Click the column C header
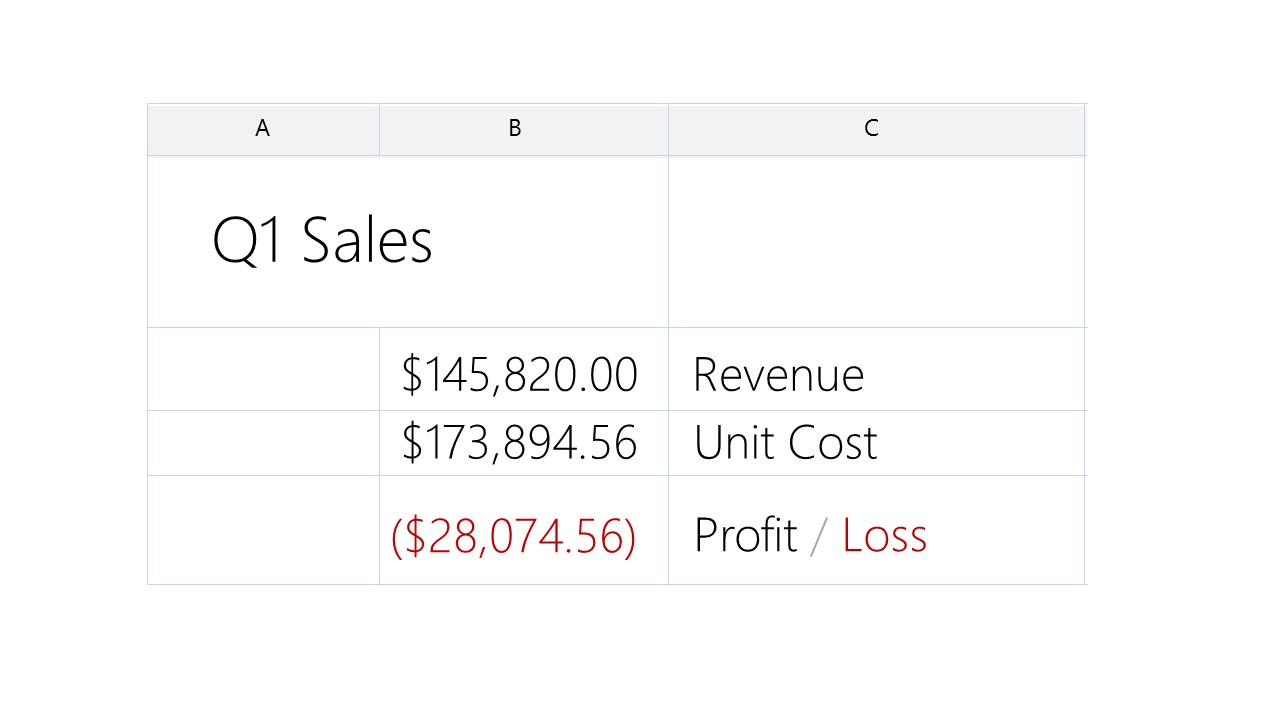1280x720 pixels. 871,129
